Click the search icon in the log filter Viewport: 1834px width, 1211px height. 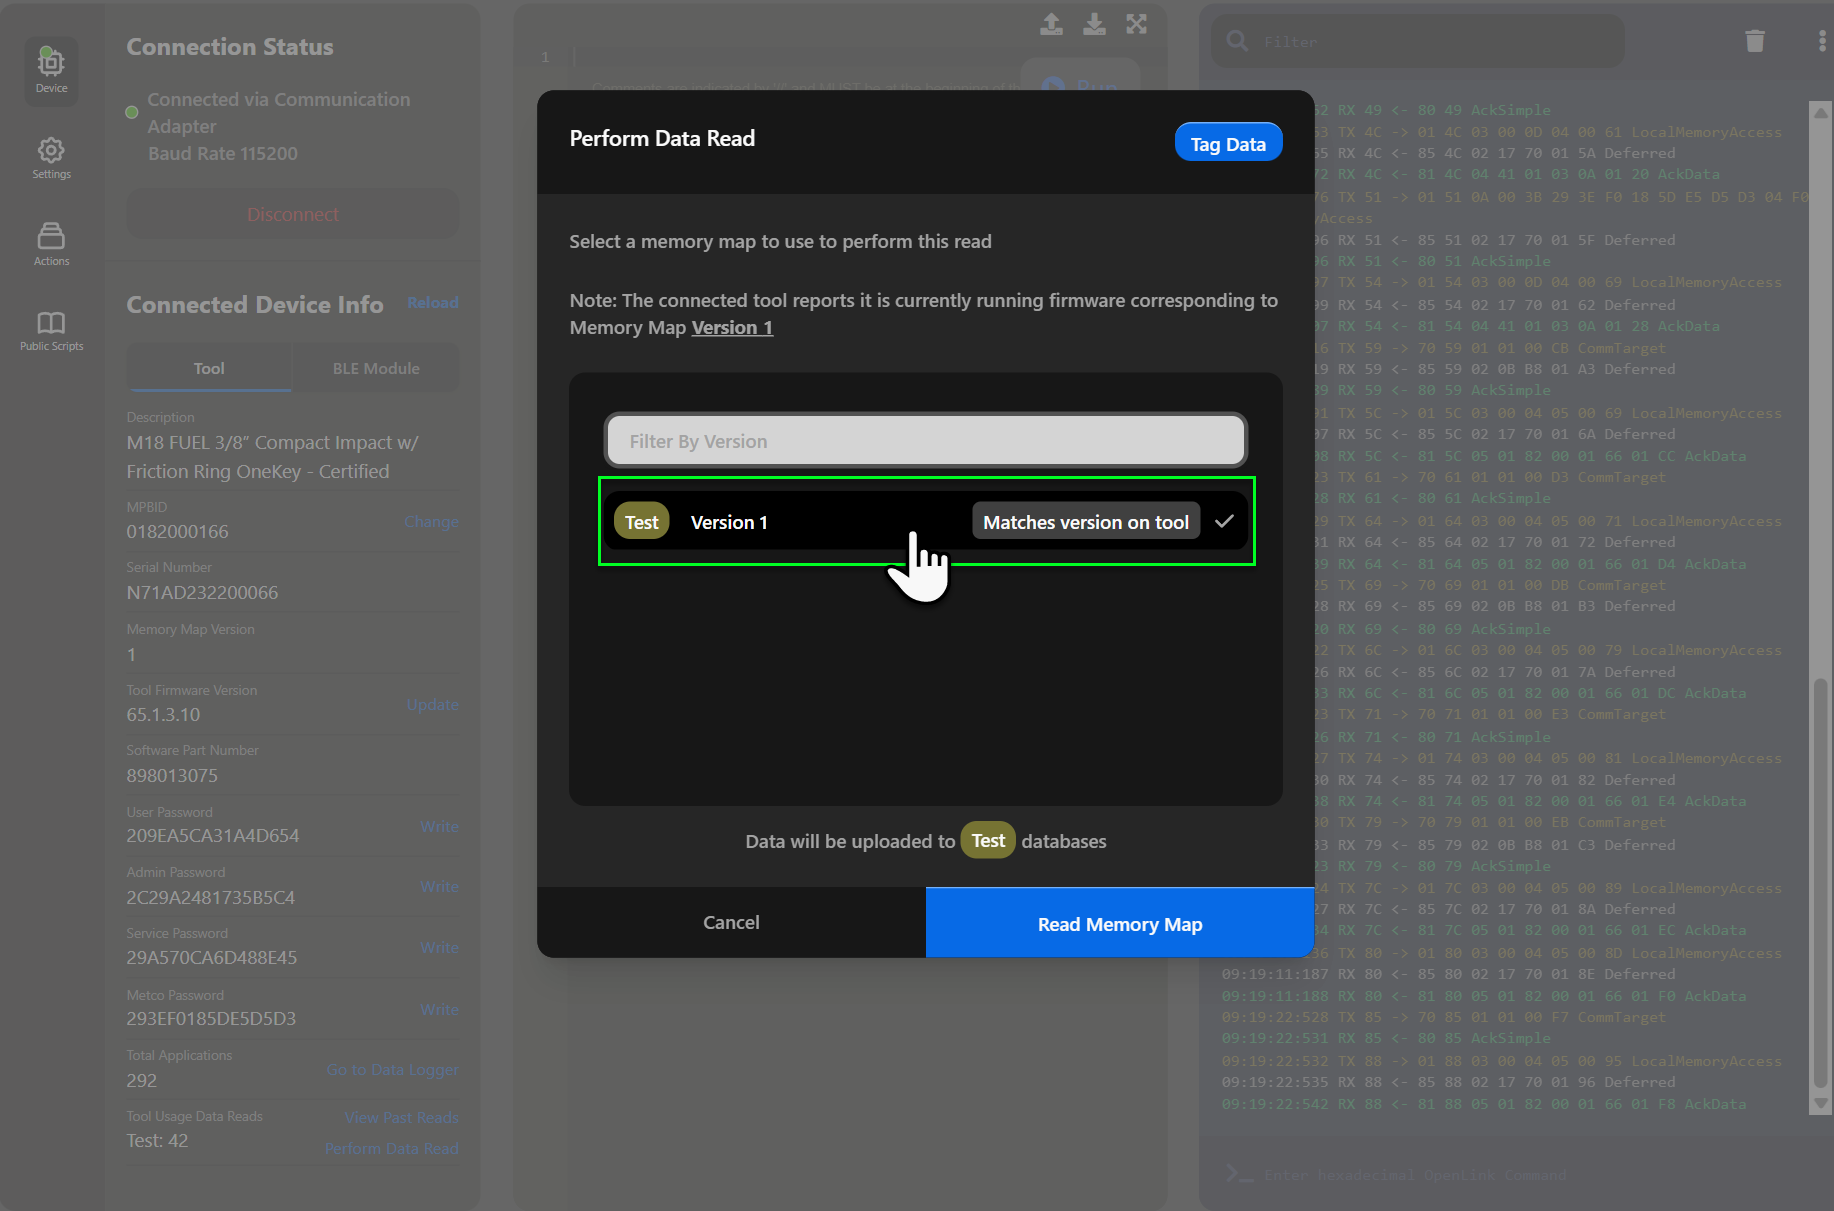[x=1237, y=41]
